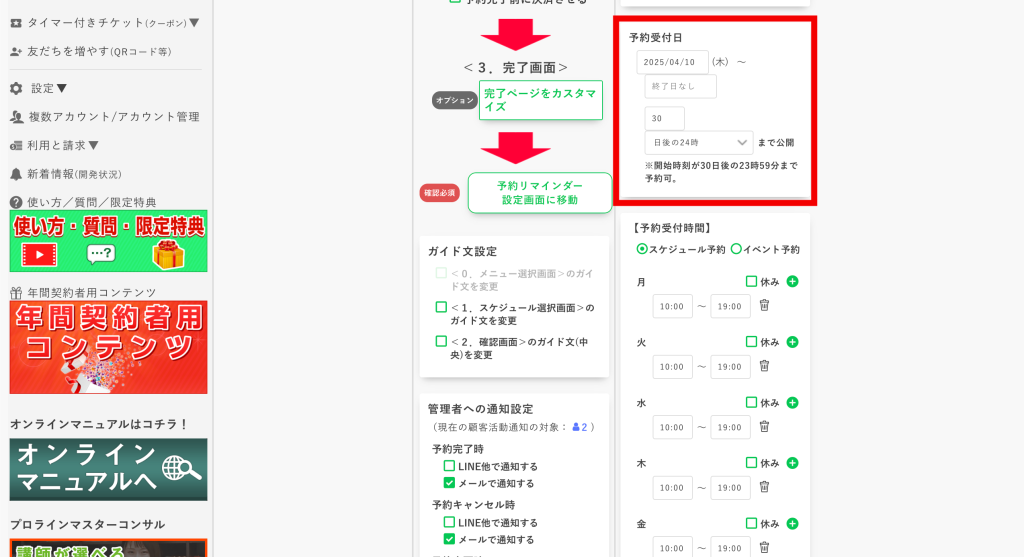Open タイマー付きチケット menu in sidebar
The height and width of the screenshot is (557, 1024).
[105, 23]
